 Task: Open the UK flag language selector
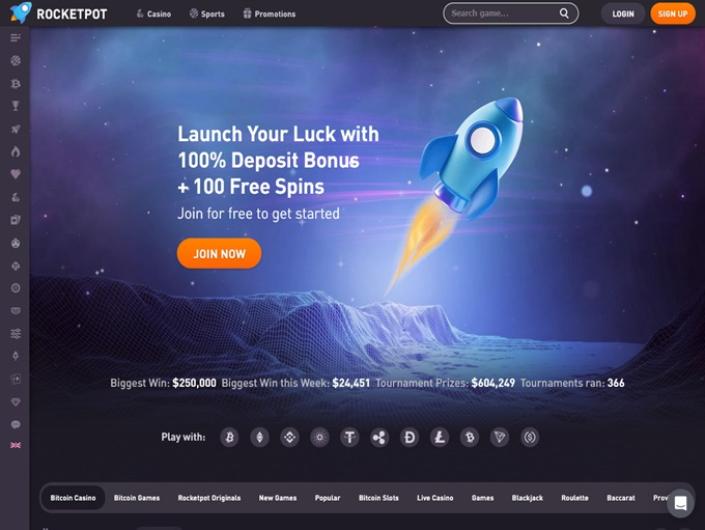point(16,445)
